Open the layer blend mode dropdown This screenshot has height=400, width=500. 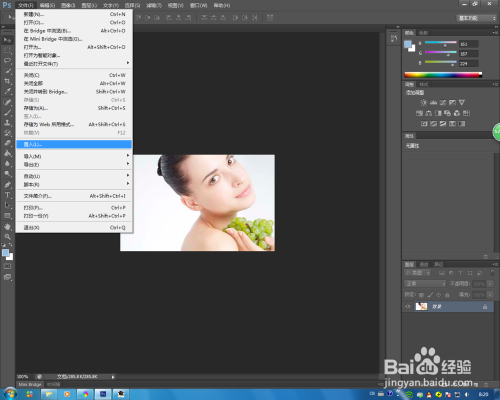pyautogui.click(x=425, y=284)
